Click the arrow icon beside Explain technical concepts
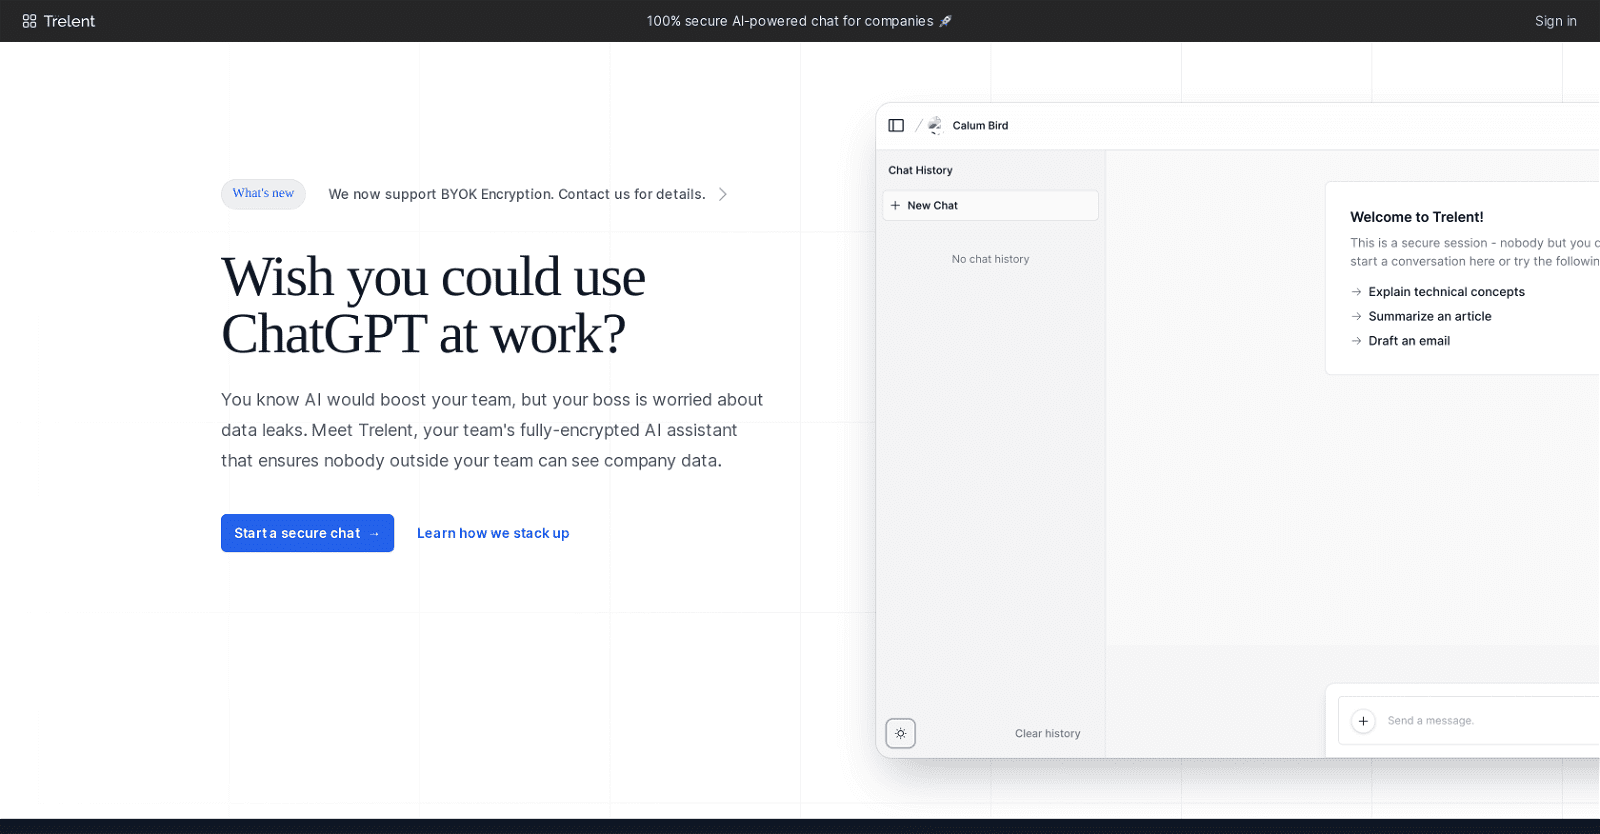1600x834 pixels. pyautogui.click(x=1356, y=292)
